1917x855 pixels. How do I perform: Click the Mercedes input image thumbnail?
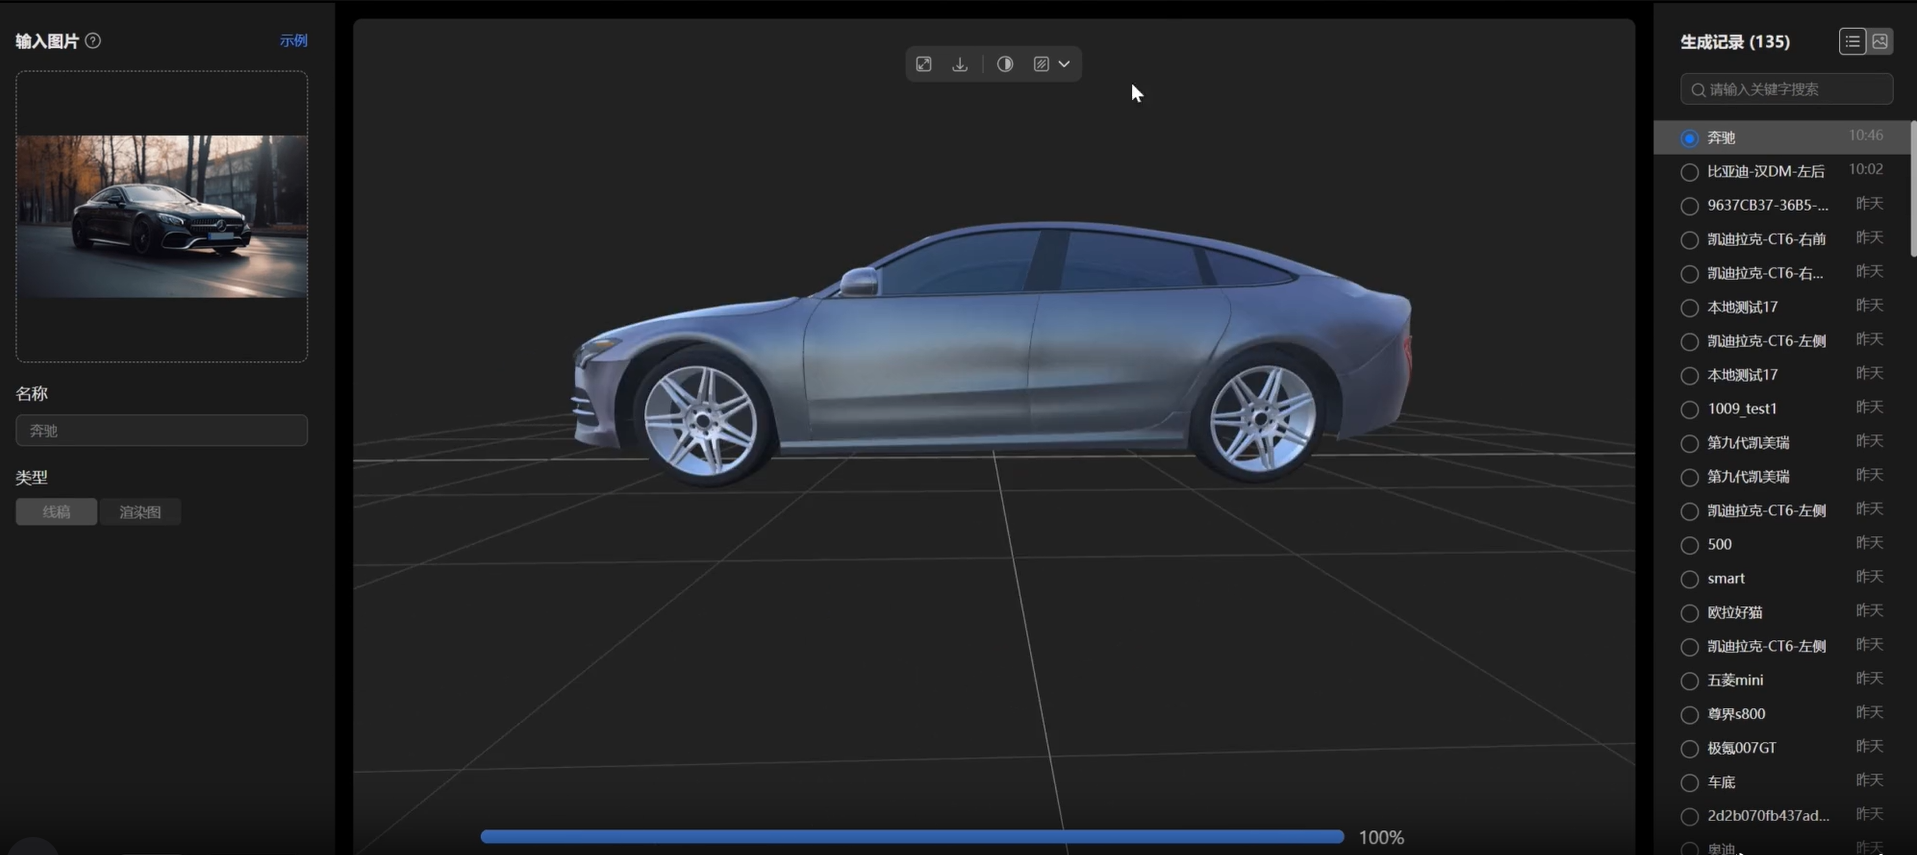point(161,217)
